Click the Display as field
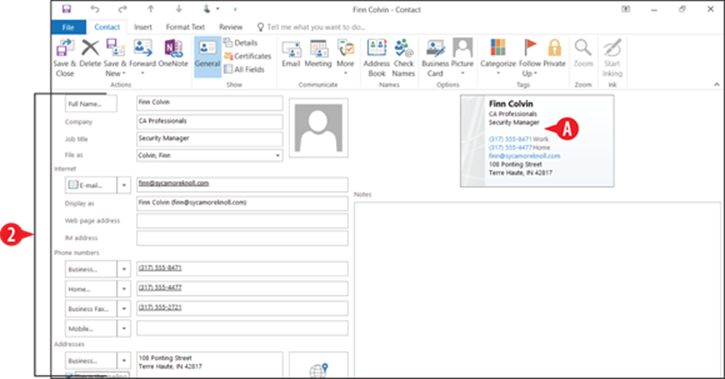725x379 pixels. click(242, 203)
